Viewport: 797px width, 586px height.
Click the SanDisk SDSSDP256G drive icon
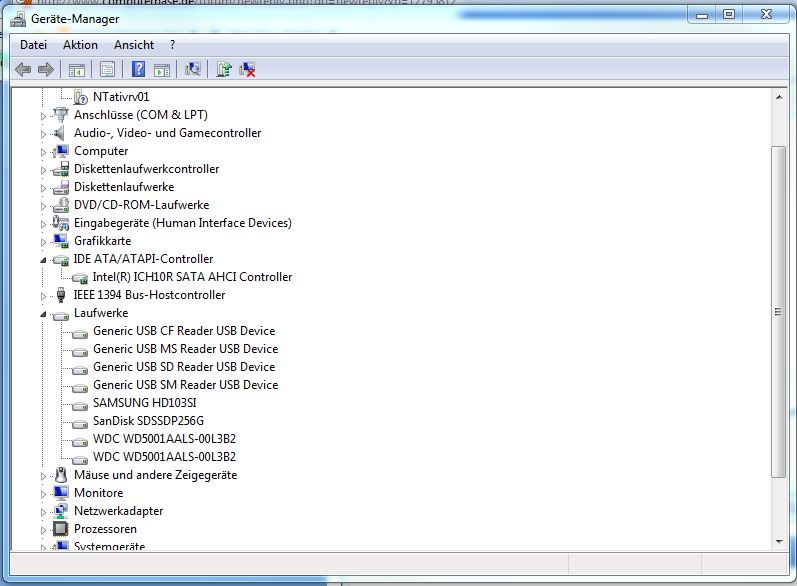click(x=80, y=423)
